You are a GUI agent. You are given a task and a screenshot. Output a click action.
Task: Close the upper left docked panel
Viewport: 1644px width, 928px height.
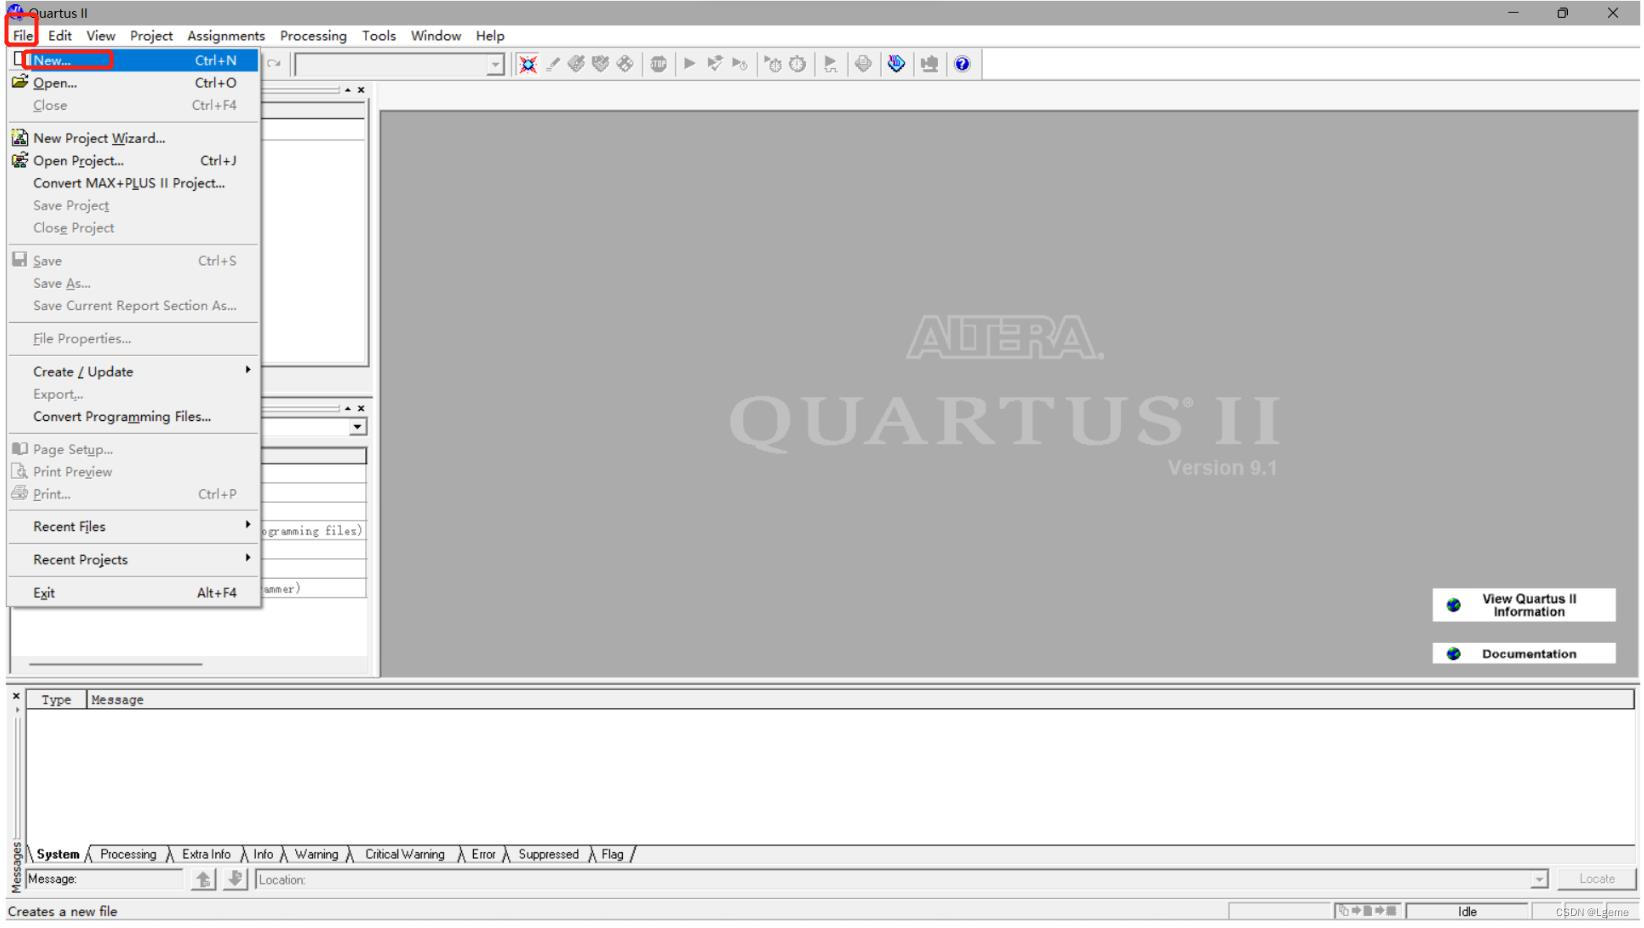pyautogui.click(x=361, y=90)
